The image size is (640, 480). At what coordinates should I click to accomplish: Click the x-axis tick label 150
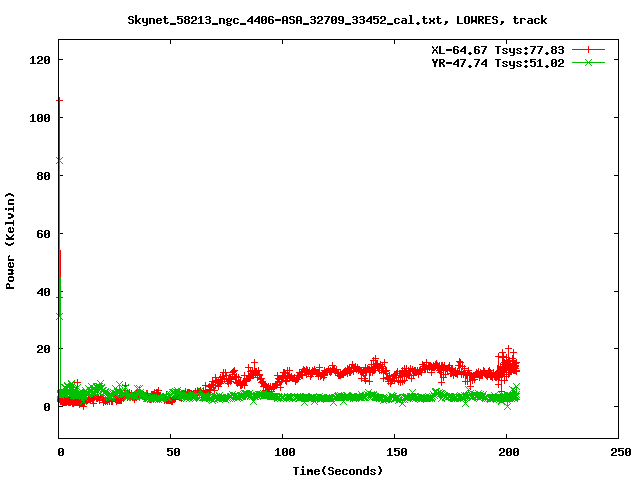point(397,452)
